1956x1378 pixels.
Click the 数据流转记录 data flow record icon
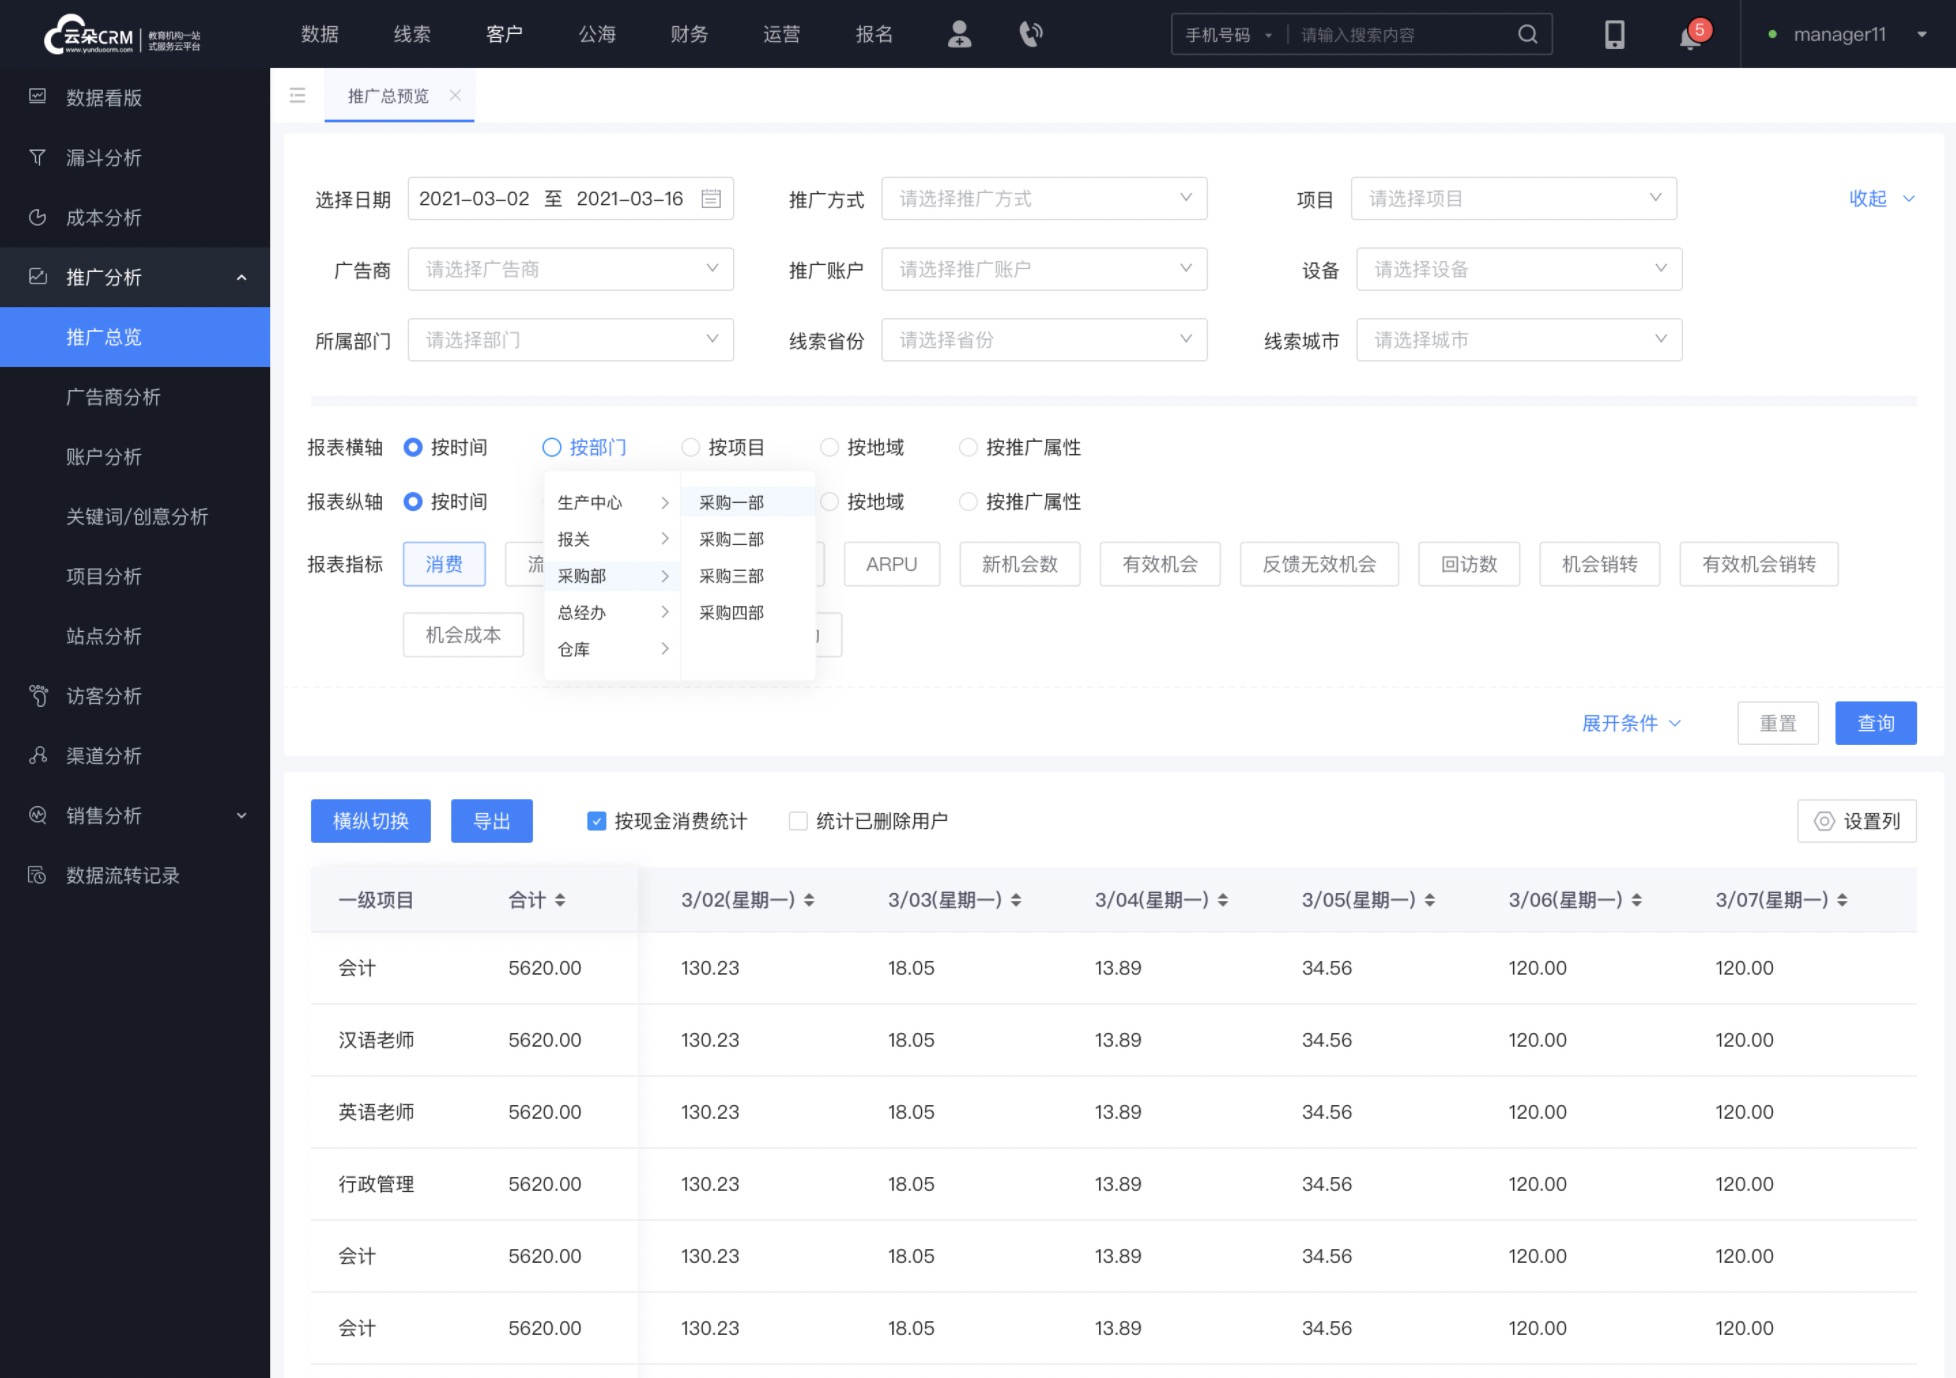click(x=37, y=875)
